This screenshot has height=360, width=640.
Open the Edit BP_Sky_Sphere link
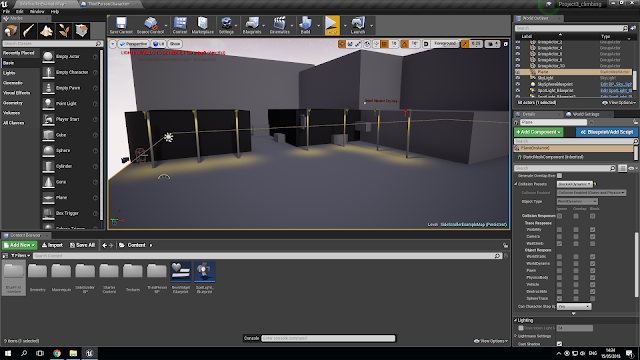616,84
